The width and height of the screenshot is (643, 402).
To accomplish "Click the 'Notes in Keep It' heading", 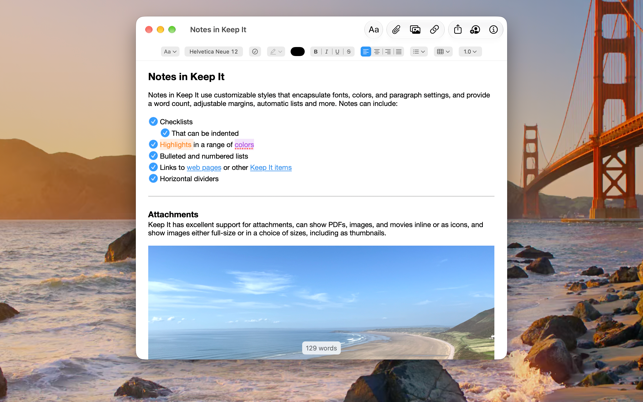I will [186, 77].
